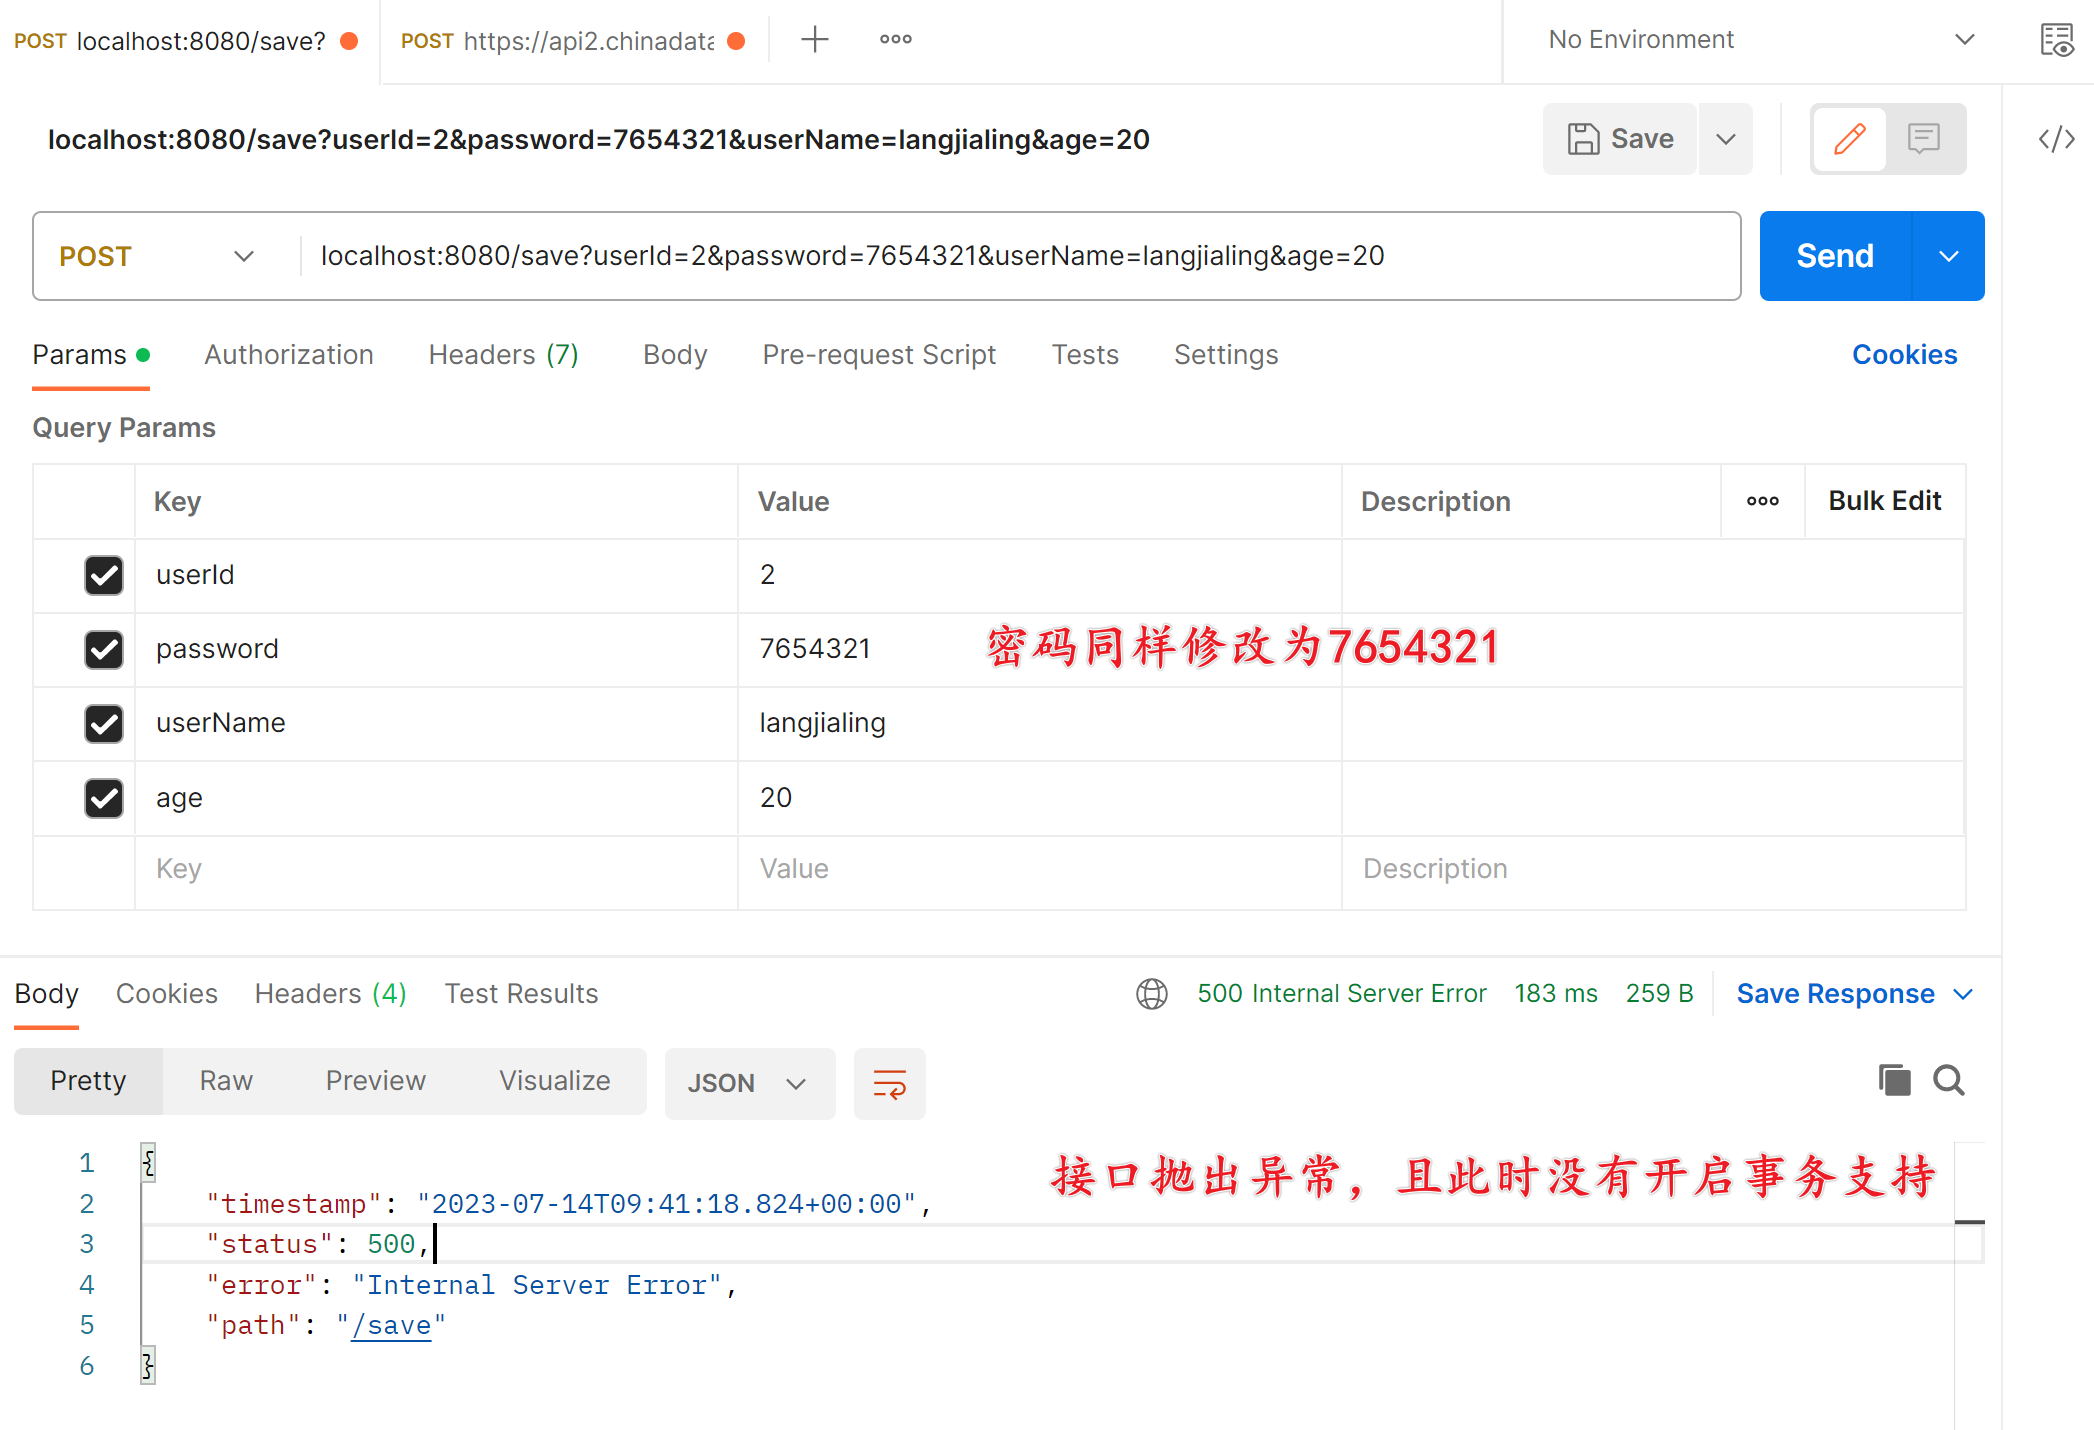Open the environment quick look icon
Screen dimensions: 2094x1430
(2056, 40)
